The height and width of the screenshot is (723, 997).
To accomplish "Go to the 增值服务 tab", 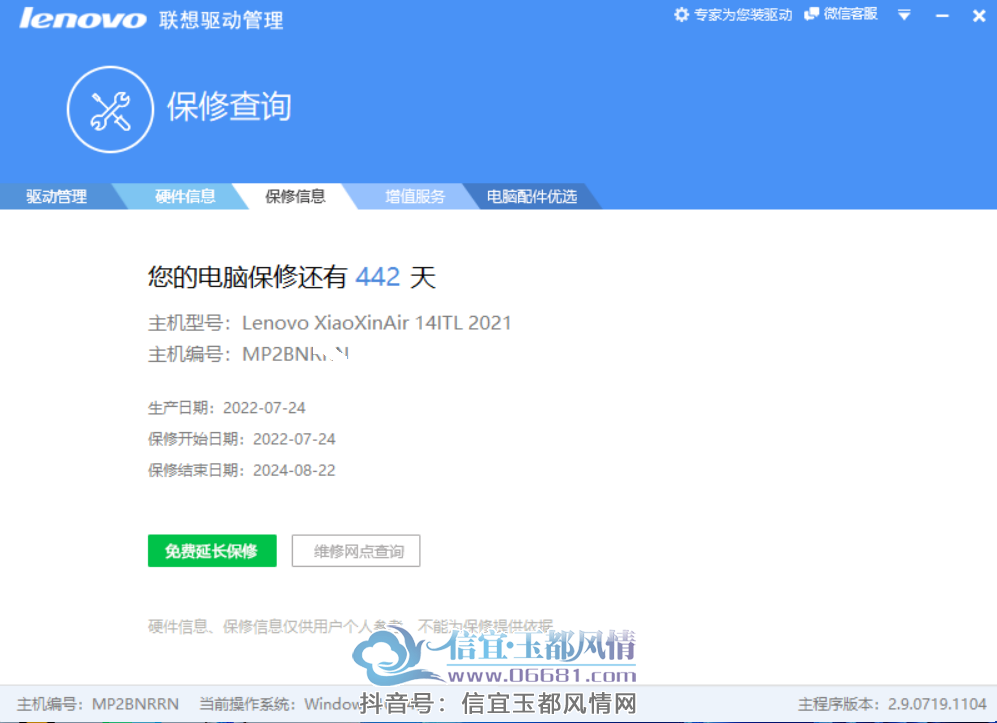I will coord(415,196).
